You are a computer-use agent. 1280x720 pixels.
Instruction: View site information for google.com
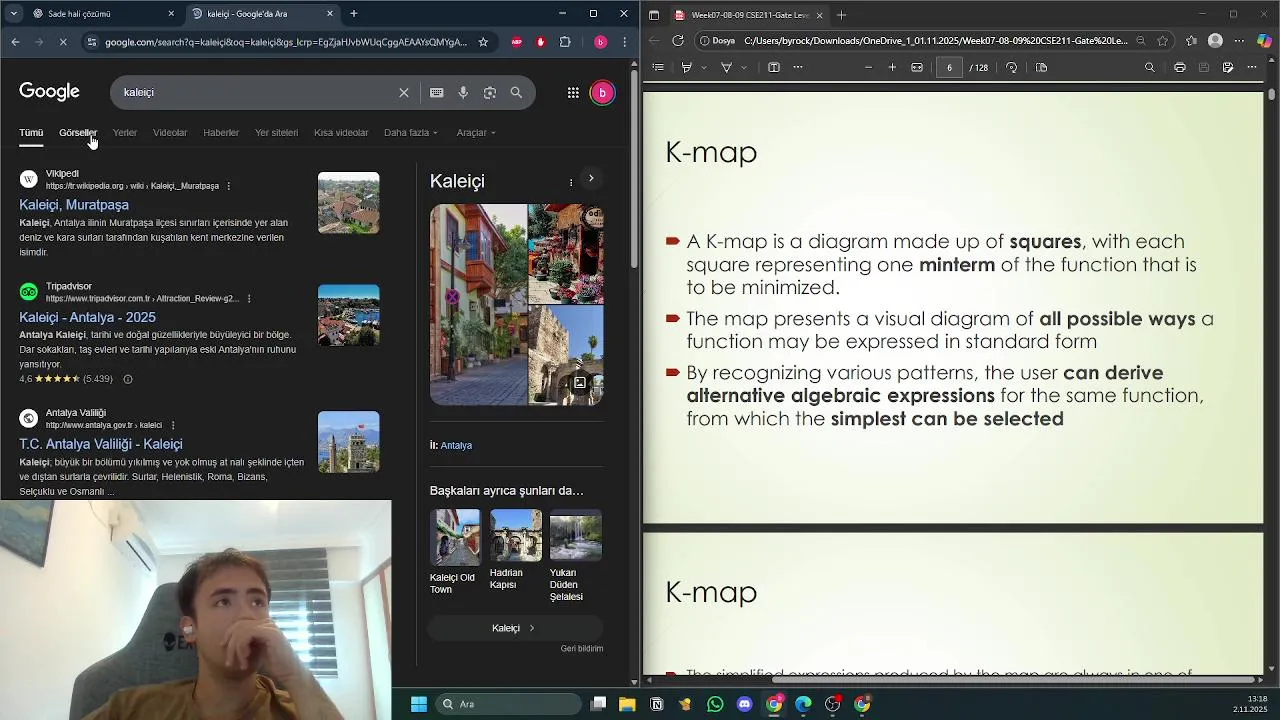(x=92, y=42)
